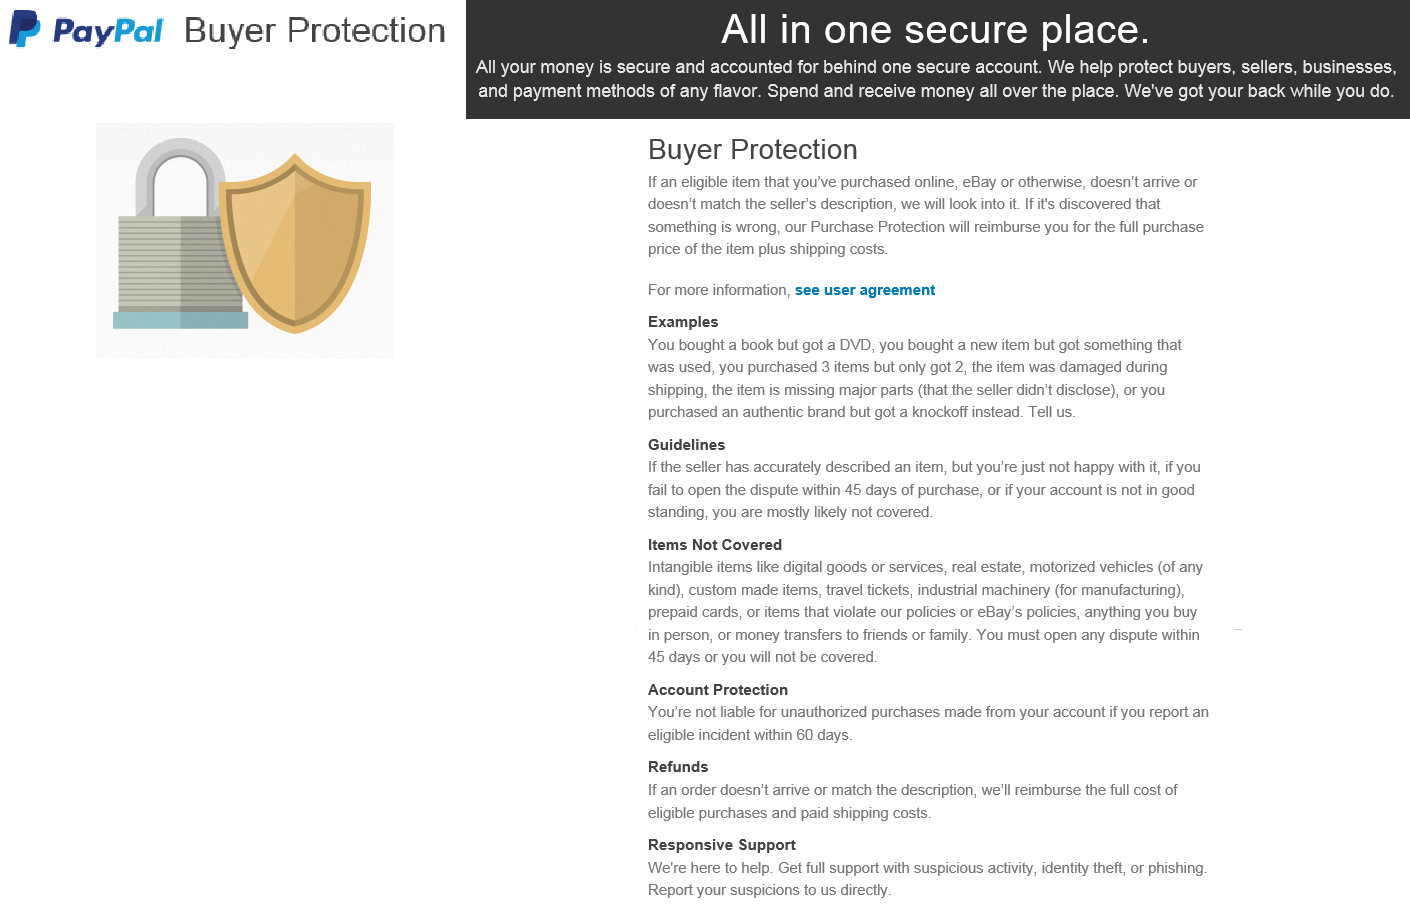Click the PayPal wordmark text

108,32
